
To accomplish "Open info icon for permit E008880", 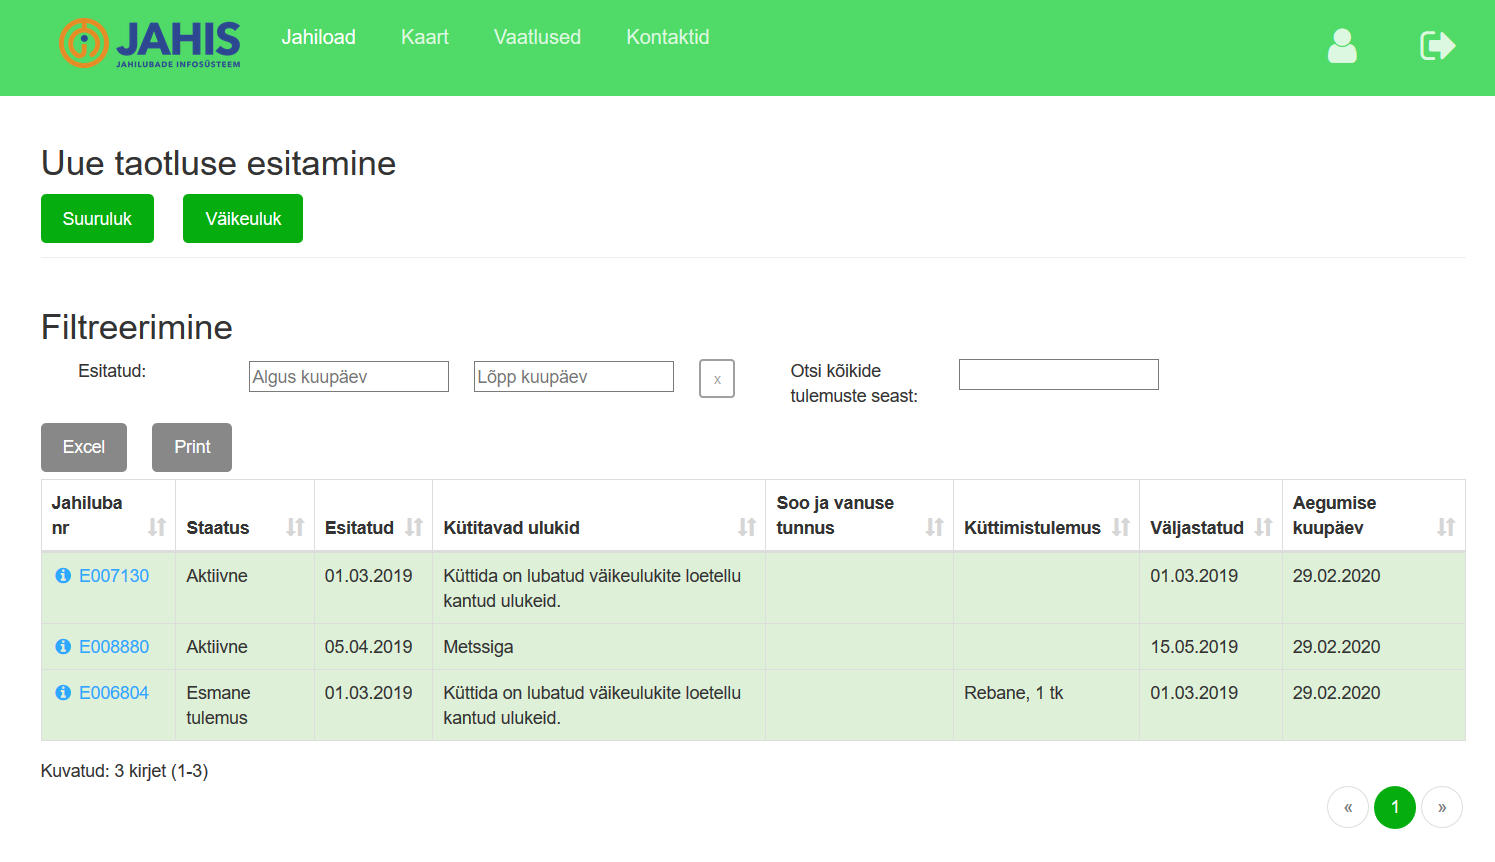I will pyautogui.click(x=63, y=647).
